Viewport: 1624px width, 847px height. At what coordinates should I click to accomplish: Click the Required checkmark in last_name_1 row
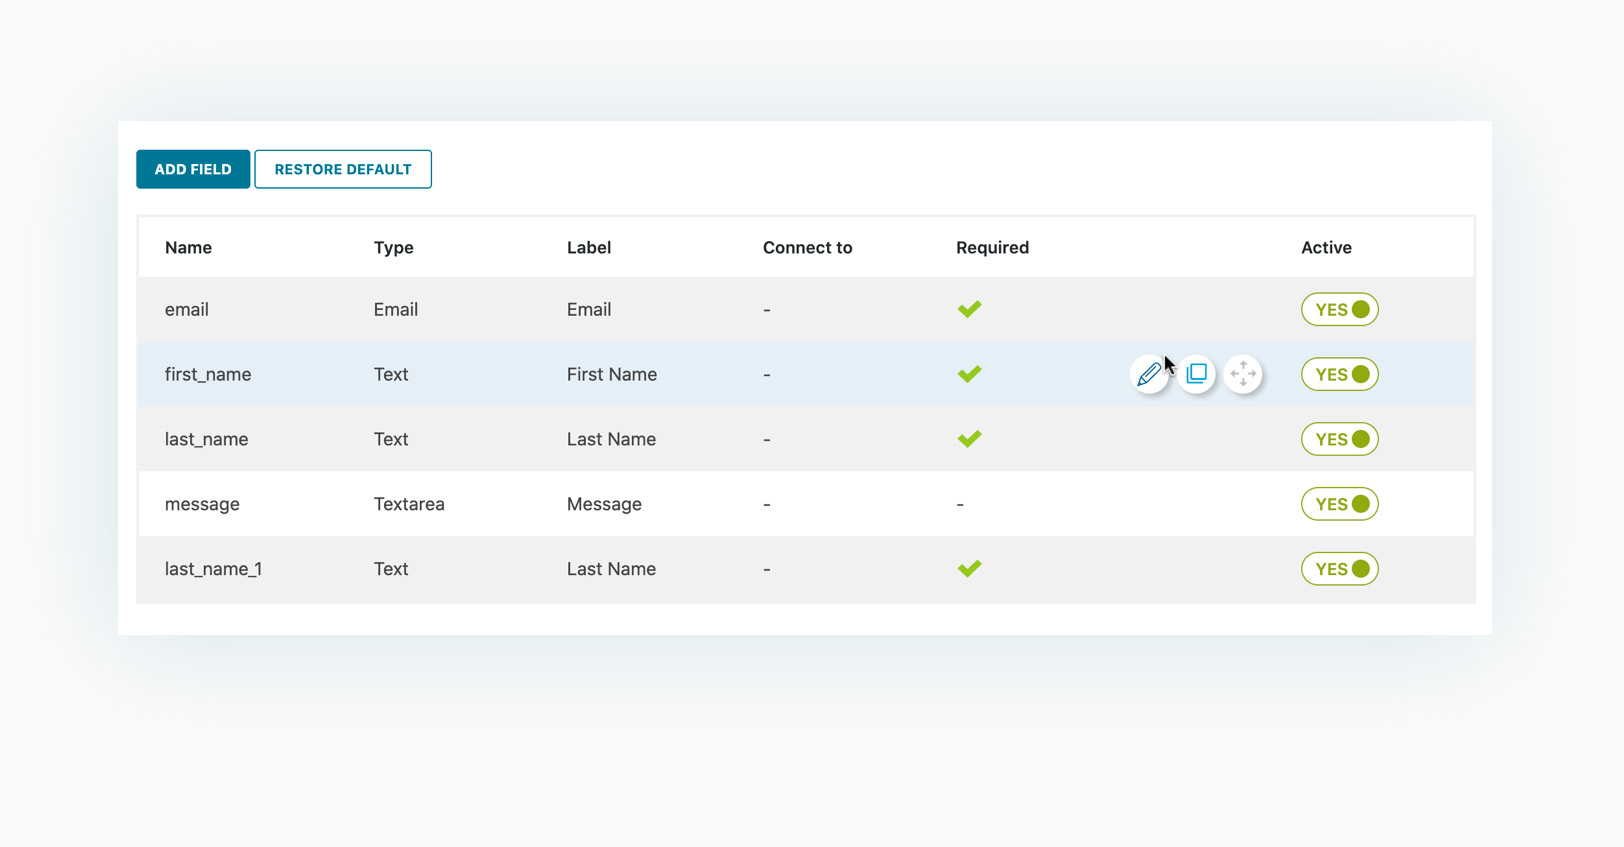click(969, 569)
